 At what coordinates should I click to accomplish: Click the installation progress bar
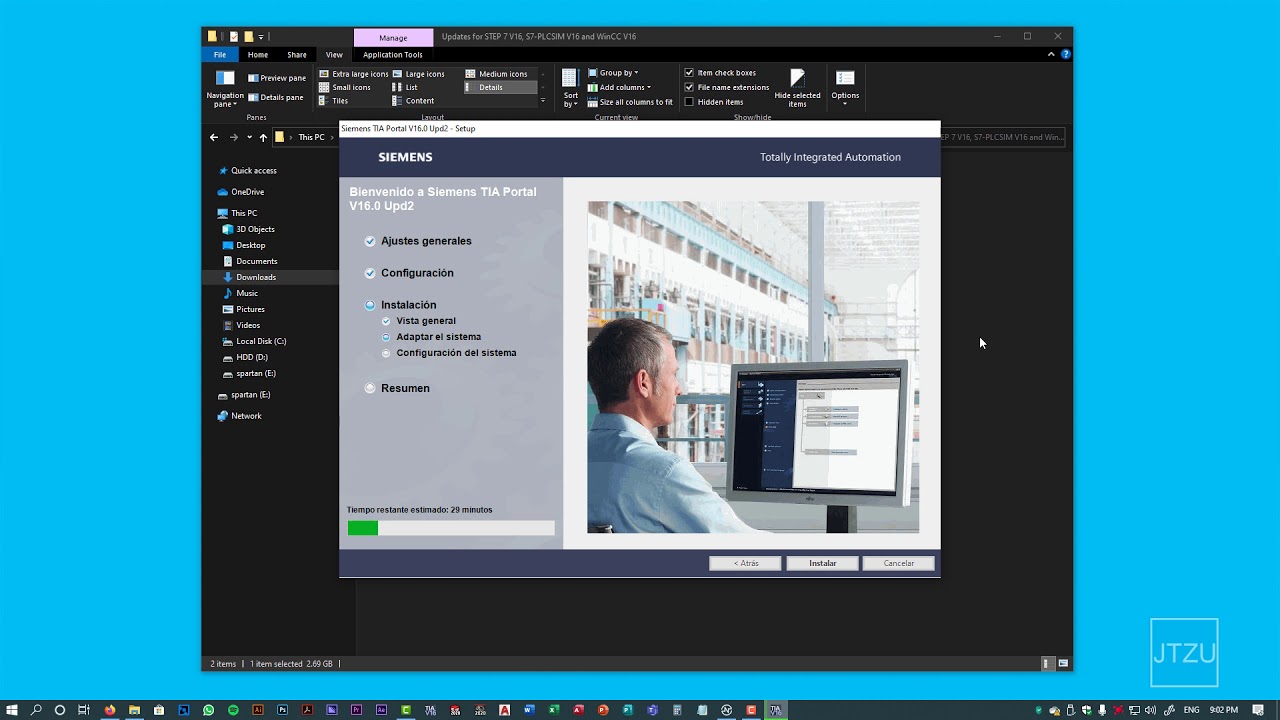451,528
